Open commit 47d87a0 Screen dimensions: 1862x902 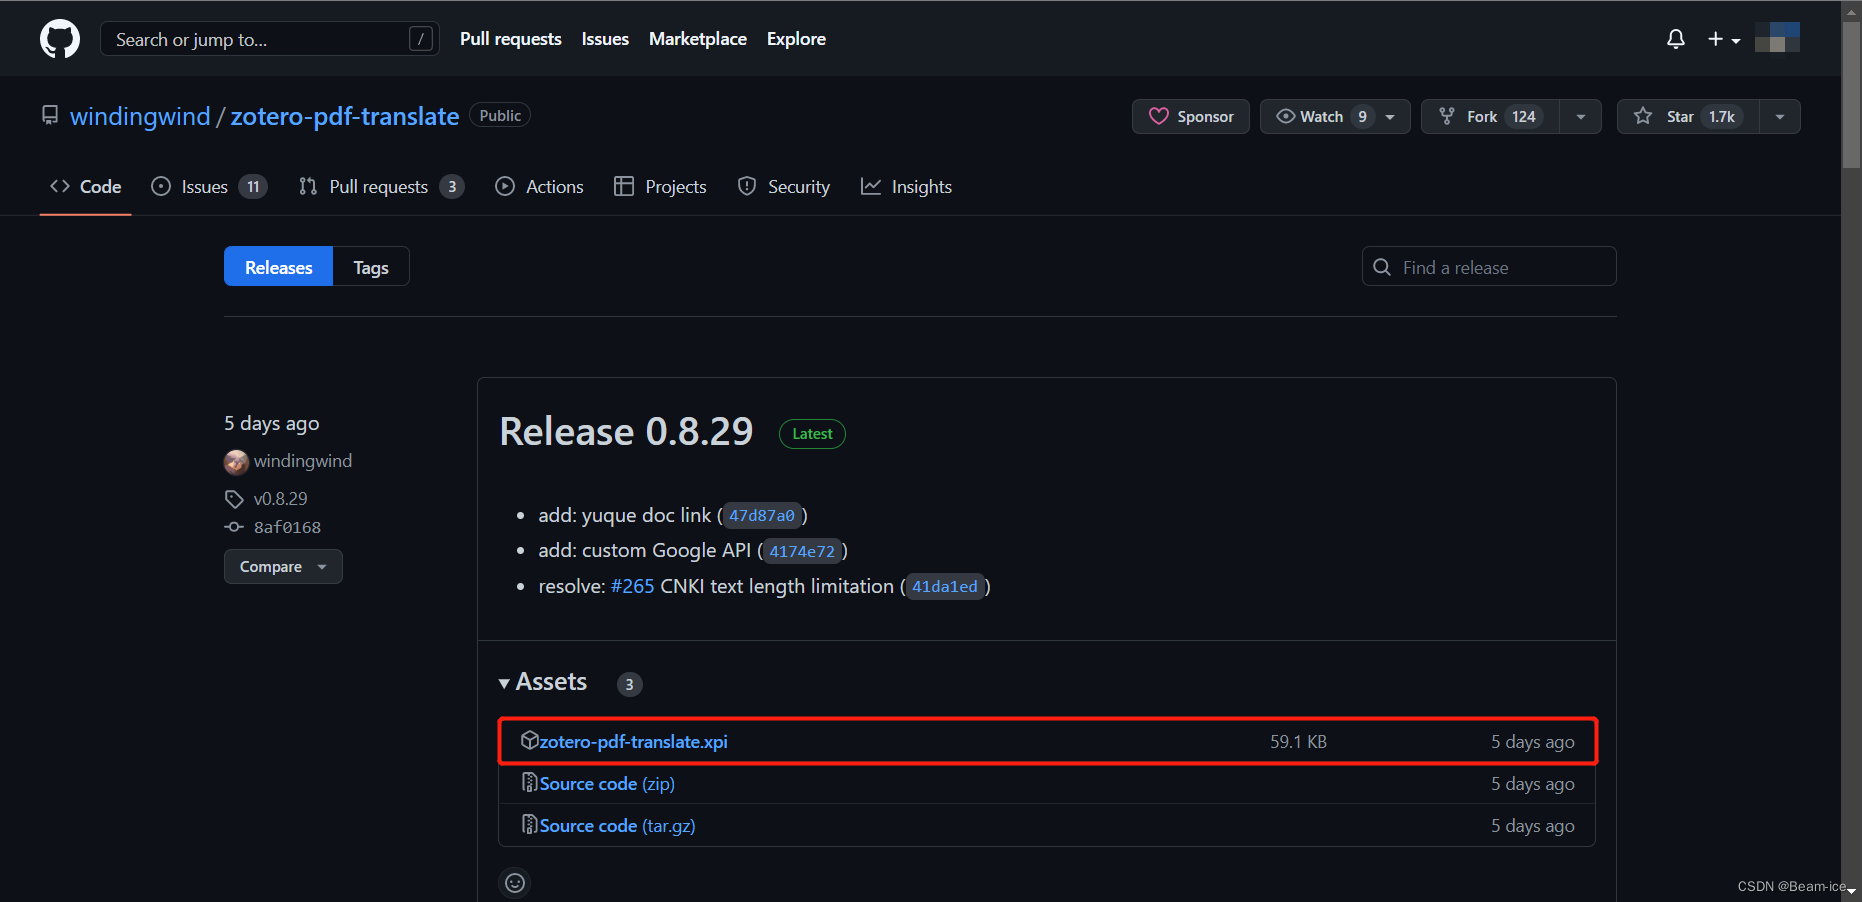[762, 516]
